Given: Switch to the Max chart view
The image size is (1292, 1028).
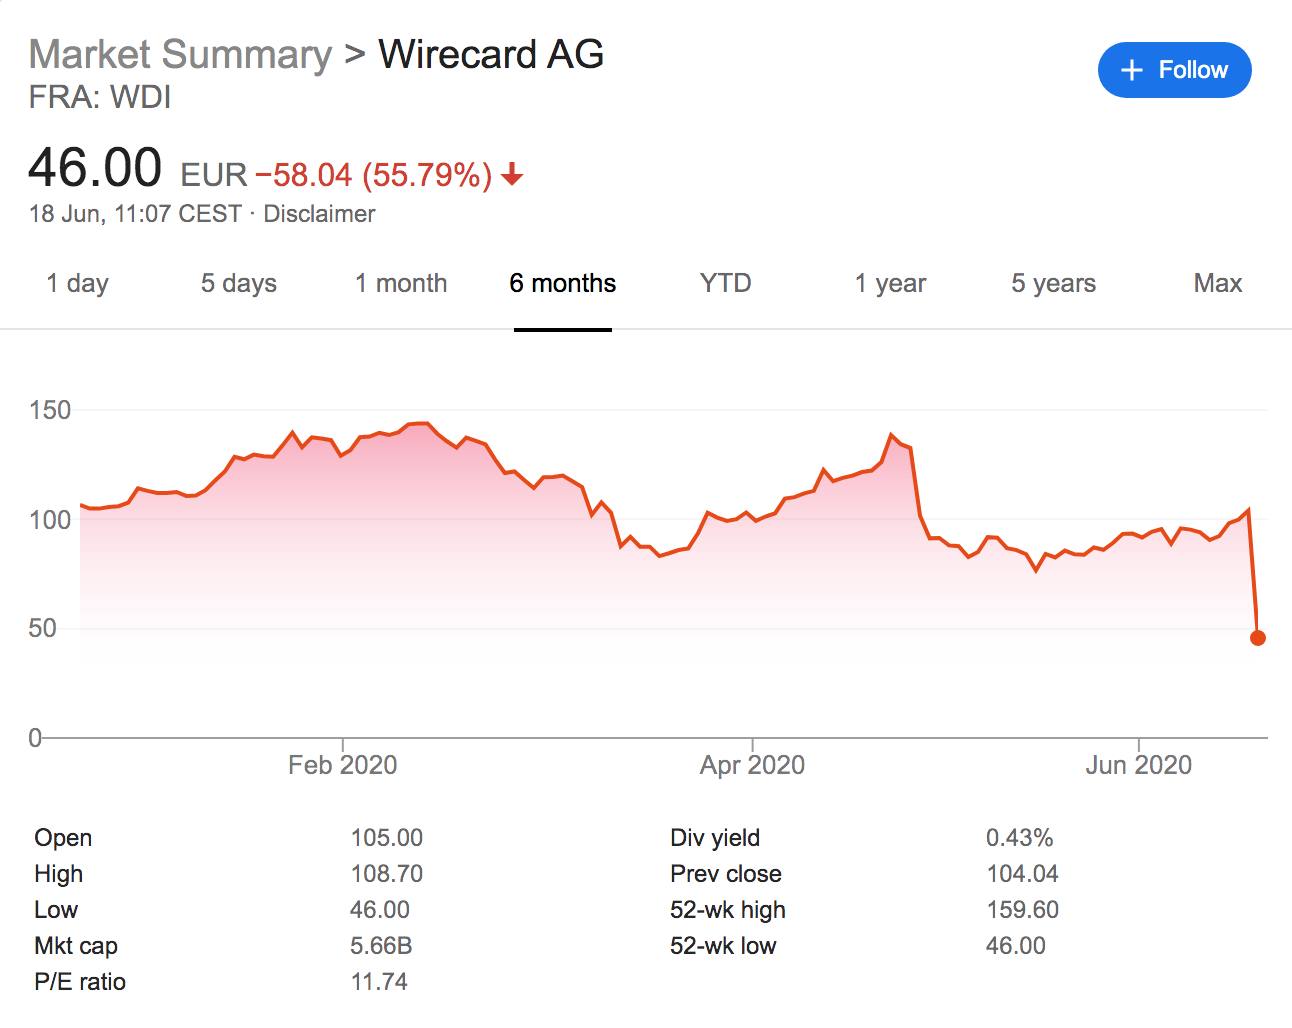Looking at the screenshot, I should (1216, 284).
